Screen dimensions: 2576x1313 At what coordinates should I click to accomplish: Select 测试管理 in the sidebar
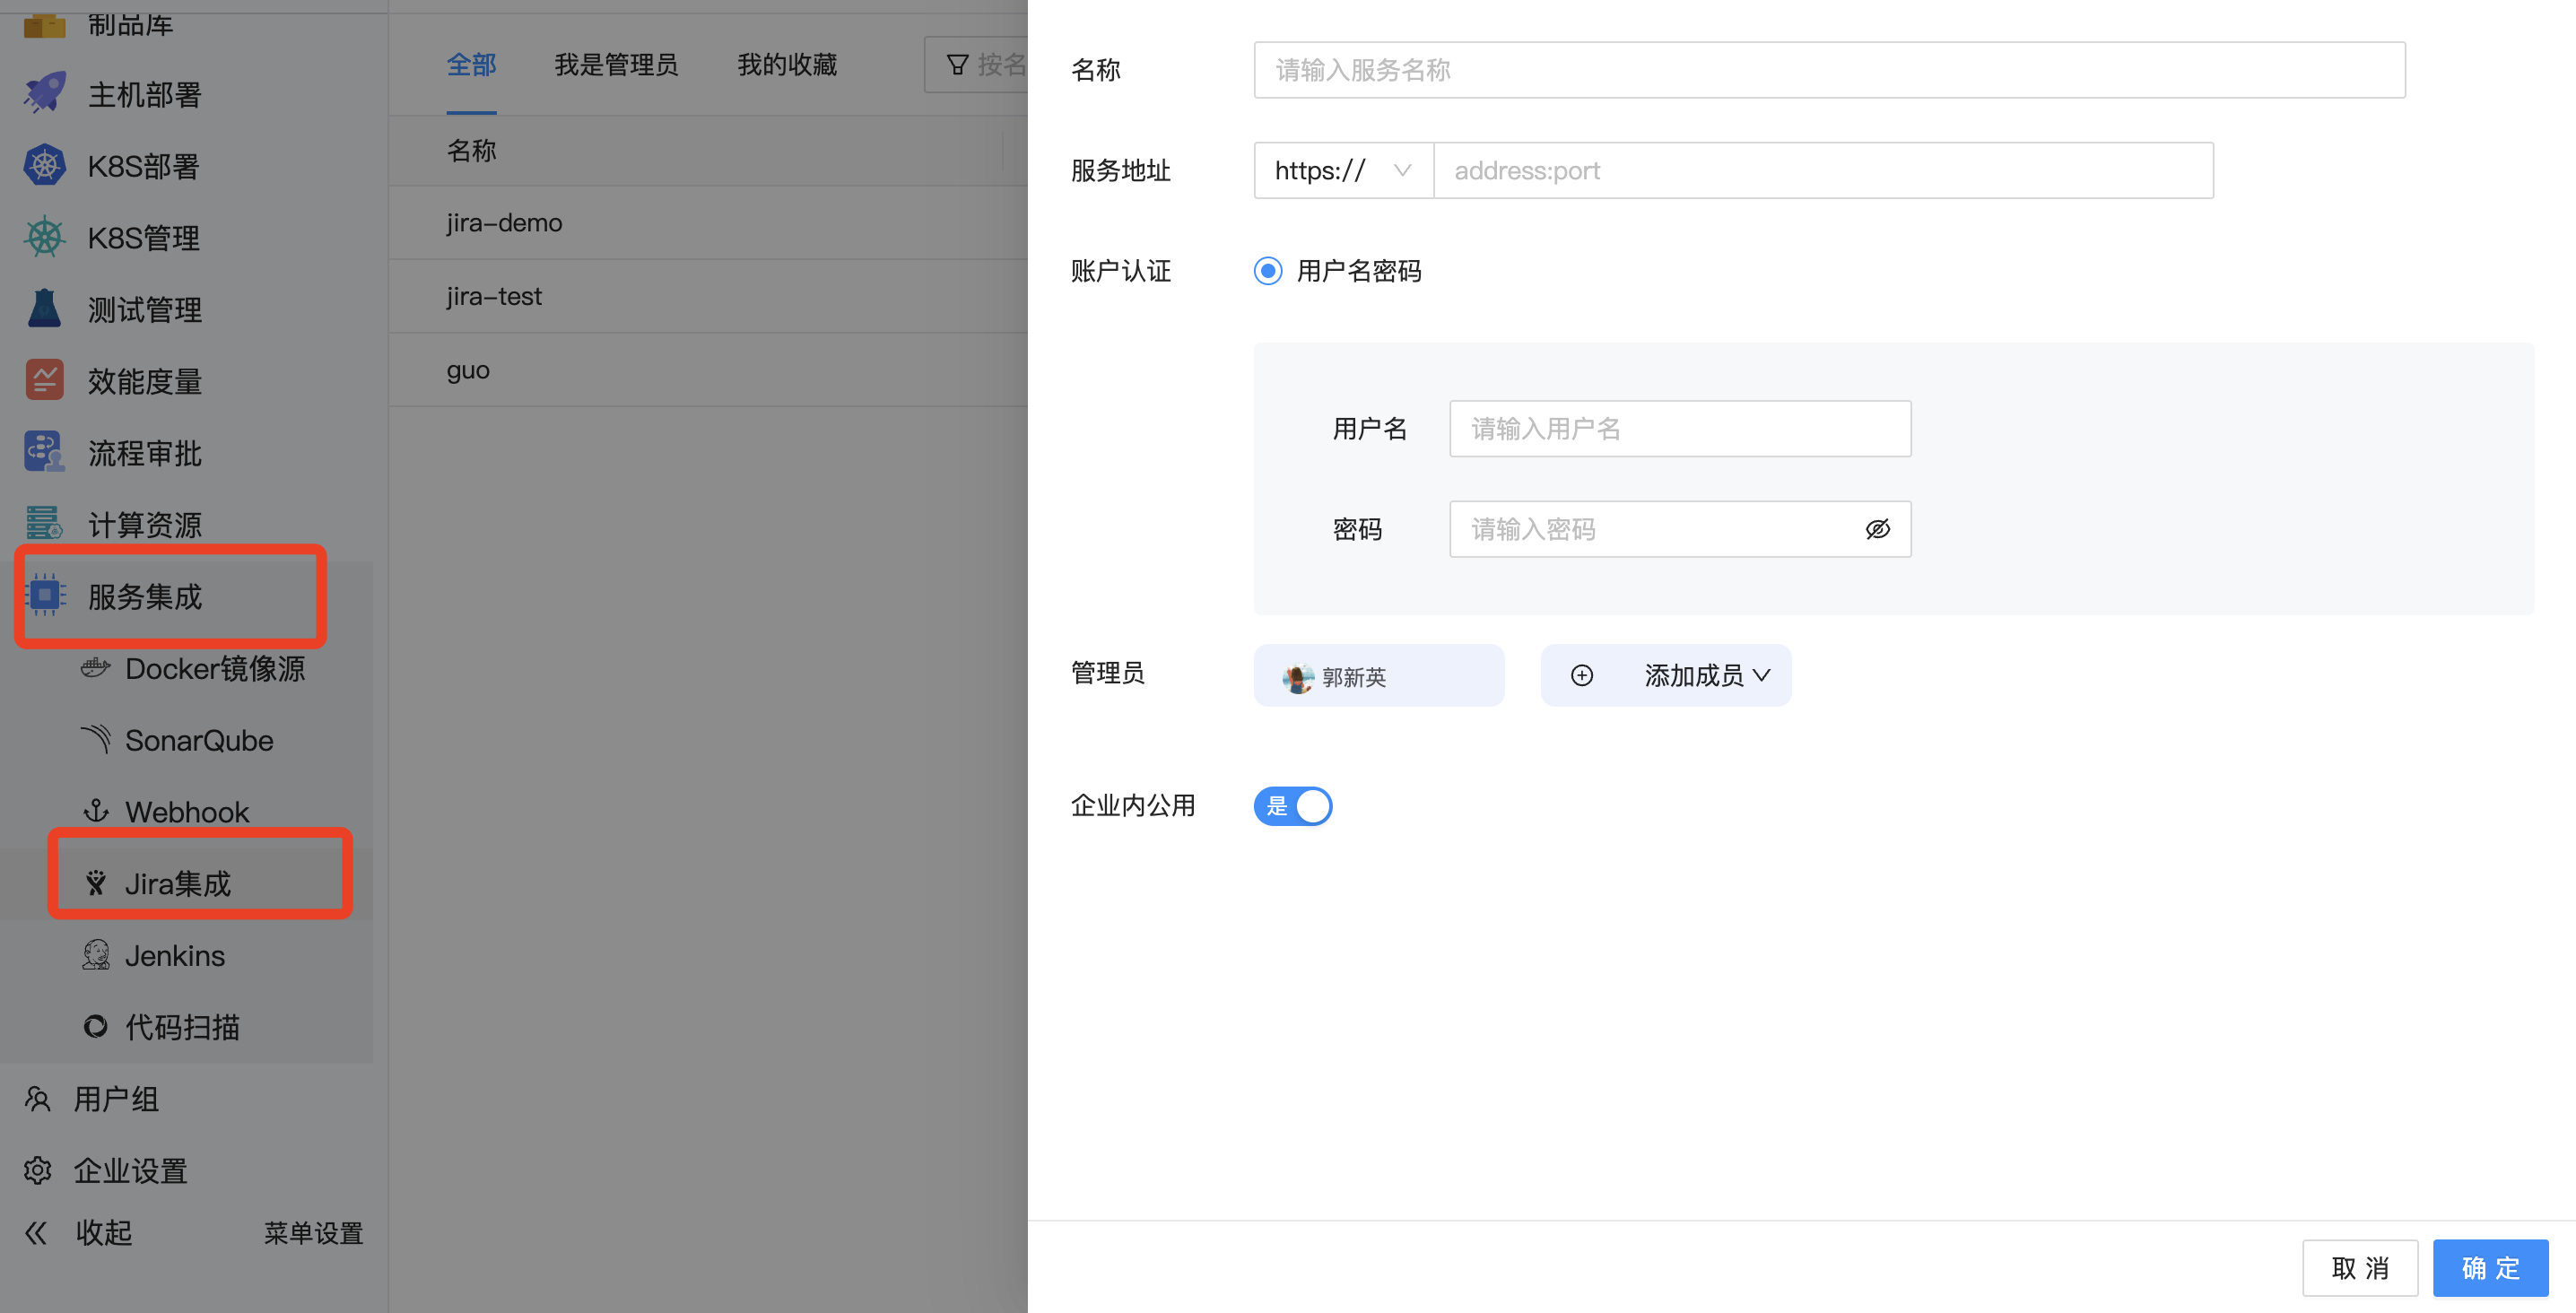point(144,308)
